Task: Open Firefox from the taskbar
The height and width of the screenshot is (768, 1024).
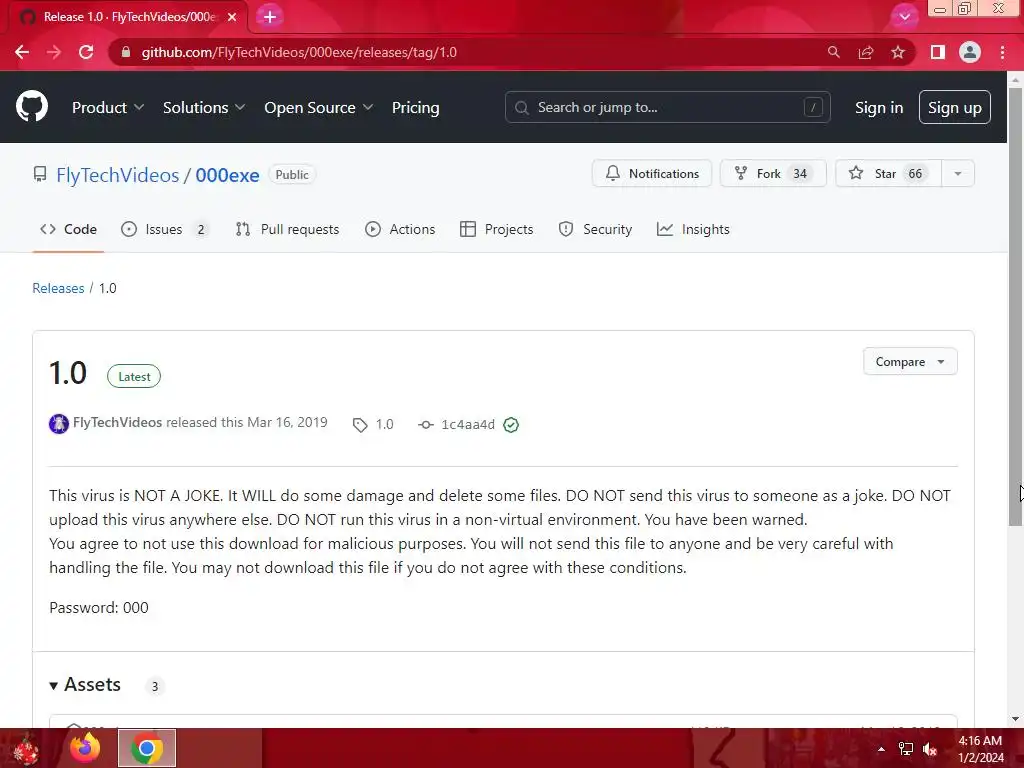Action: pyautogui.click(x=86, y=748)
